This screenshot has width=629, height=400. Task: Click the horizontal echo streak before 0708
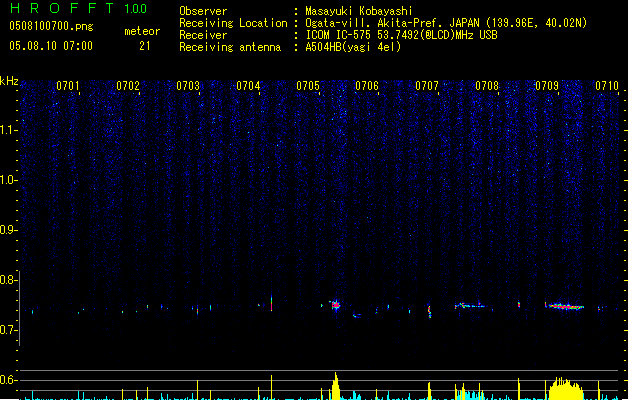coord(470,306)
